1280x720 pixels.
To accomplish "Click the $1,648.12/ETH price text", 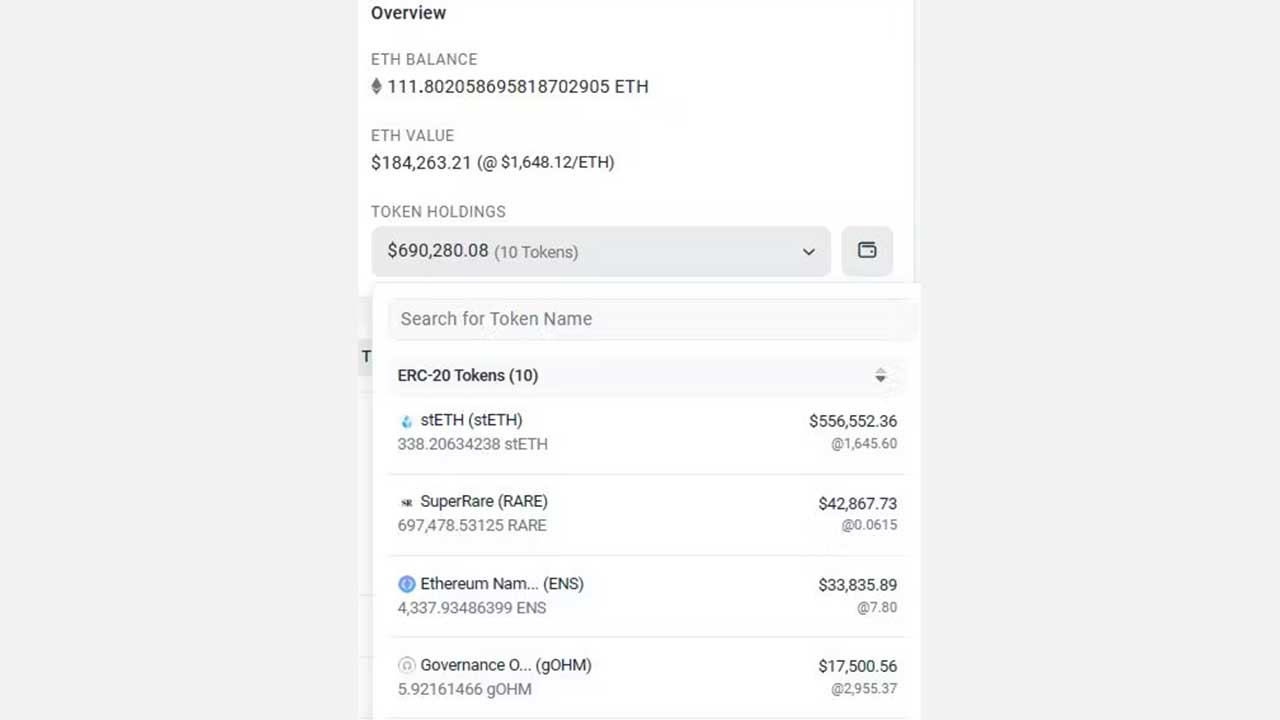I will [556, 162].
